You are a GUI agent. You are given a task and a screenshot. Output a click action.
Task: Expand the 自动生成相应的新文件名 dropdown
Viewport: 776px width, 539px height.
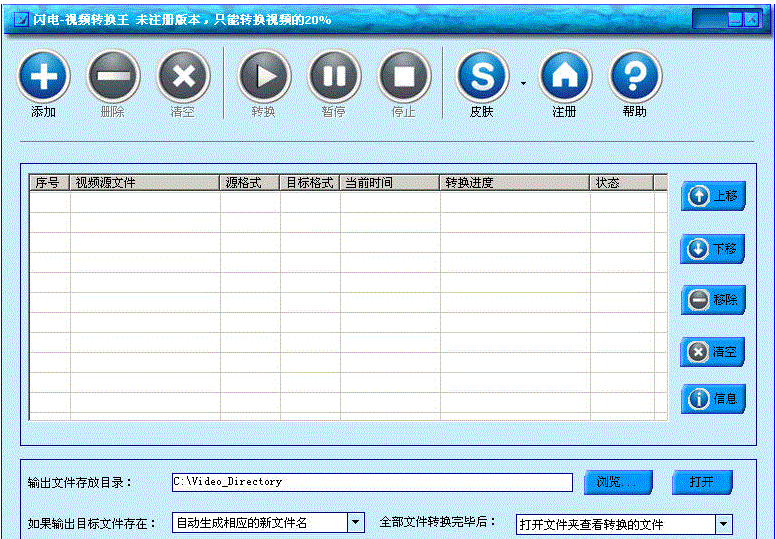pyautogui.click(x=356, y=522)
